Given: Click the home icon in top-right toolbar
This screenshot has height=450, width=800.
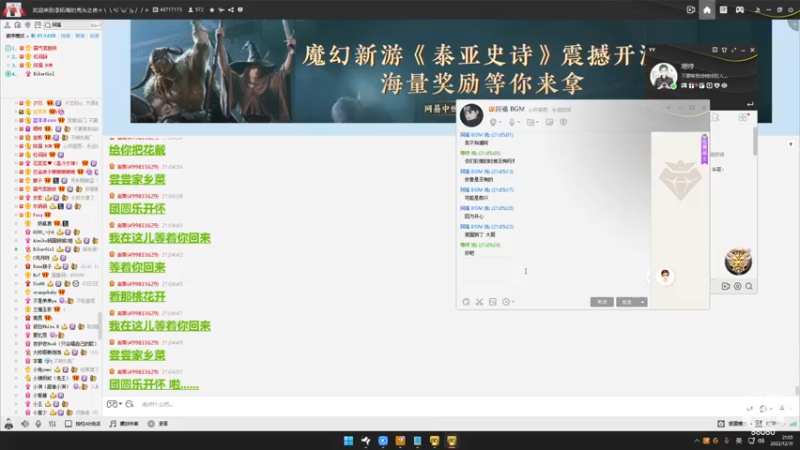Looking at the screenshot, I should pos(707,10).
